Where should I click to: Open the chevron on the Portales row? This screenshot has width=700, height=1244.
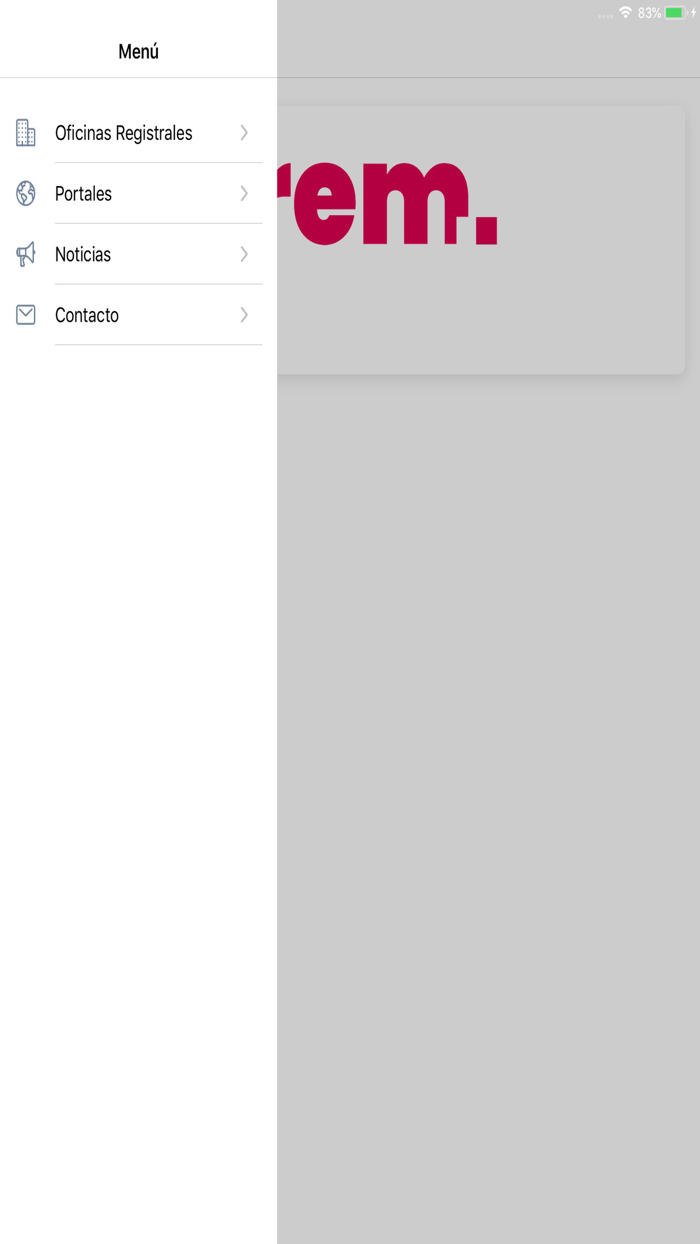click(x=244, y=194)
